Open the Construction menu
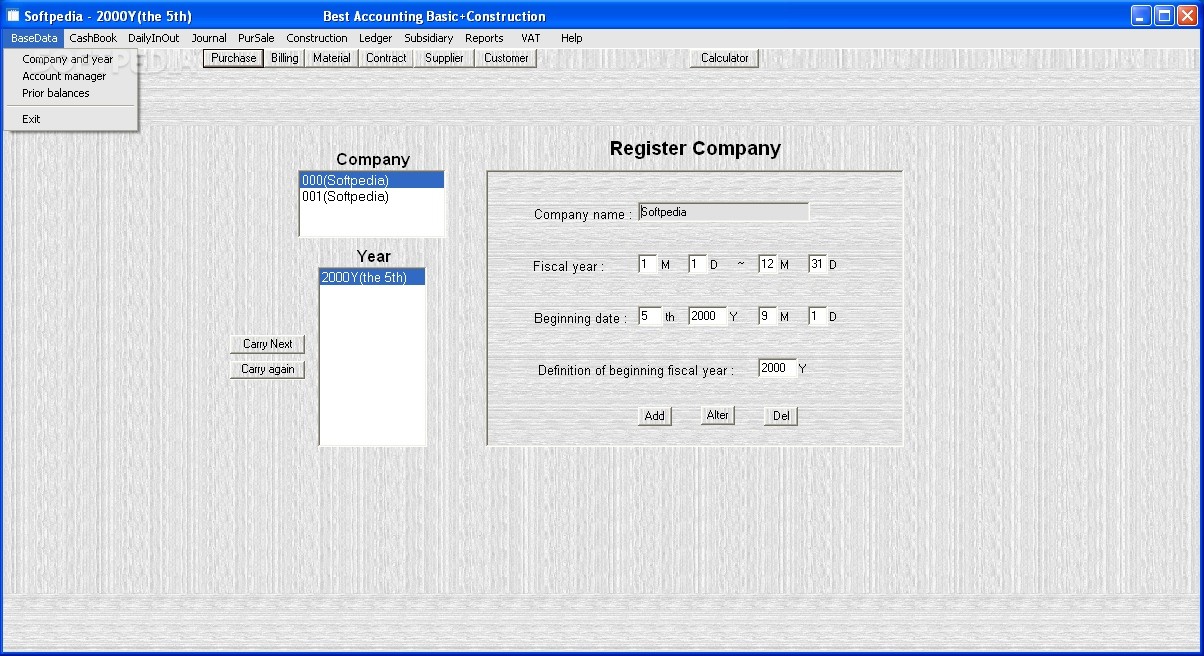This screenshot has height=656, width=1204. (x=317, y=38)
